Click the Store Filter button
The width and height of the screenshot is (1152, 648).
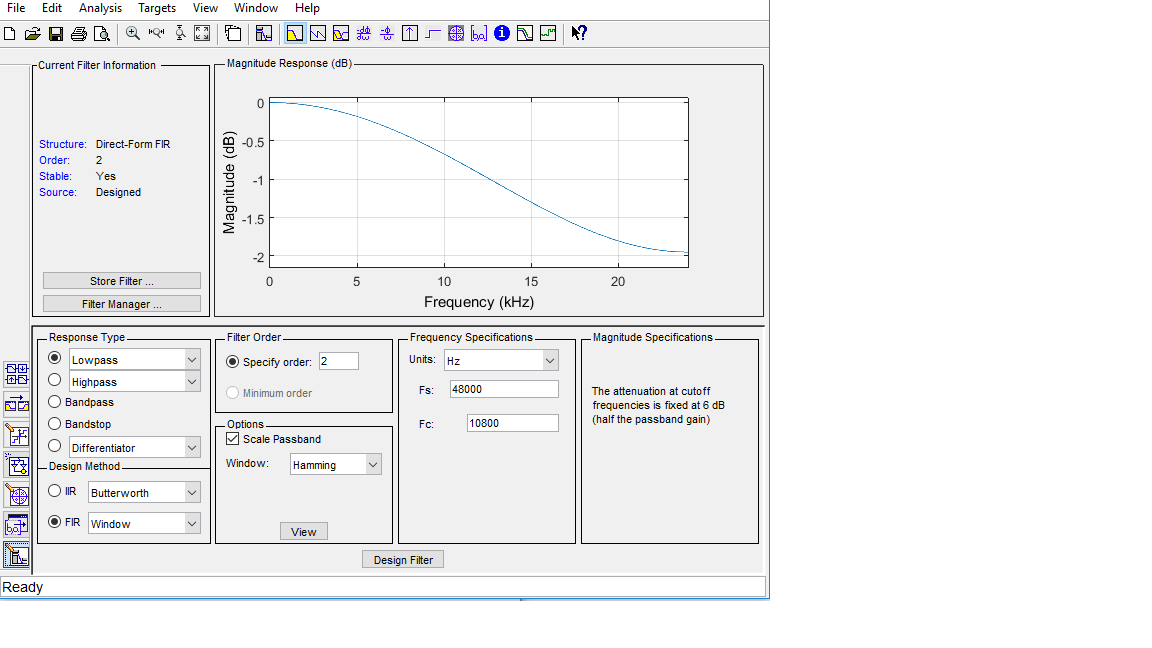122,281
